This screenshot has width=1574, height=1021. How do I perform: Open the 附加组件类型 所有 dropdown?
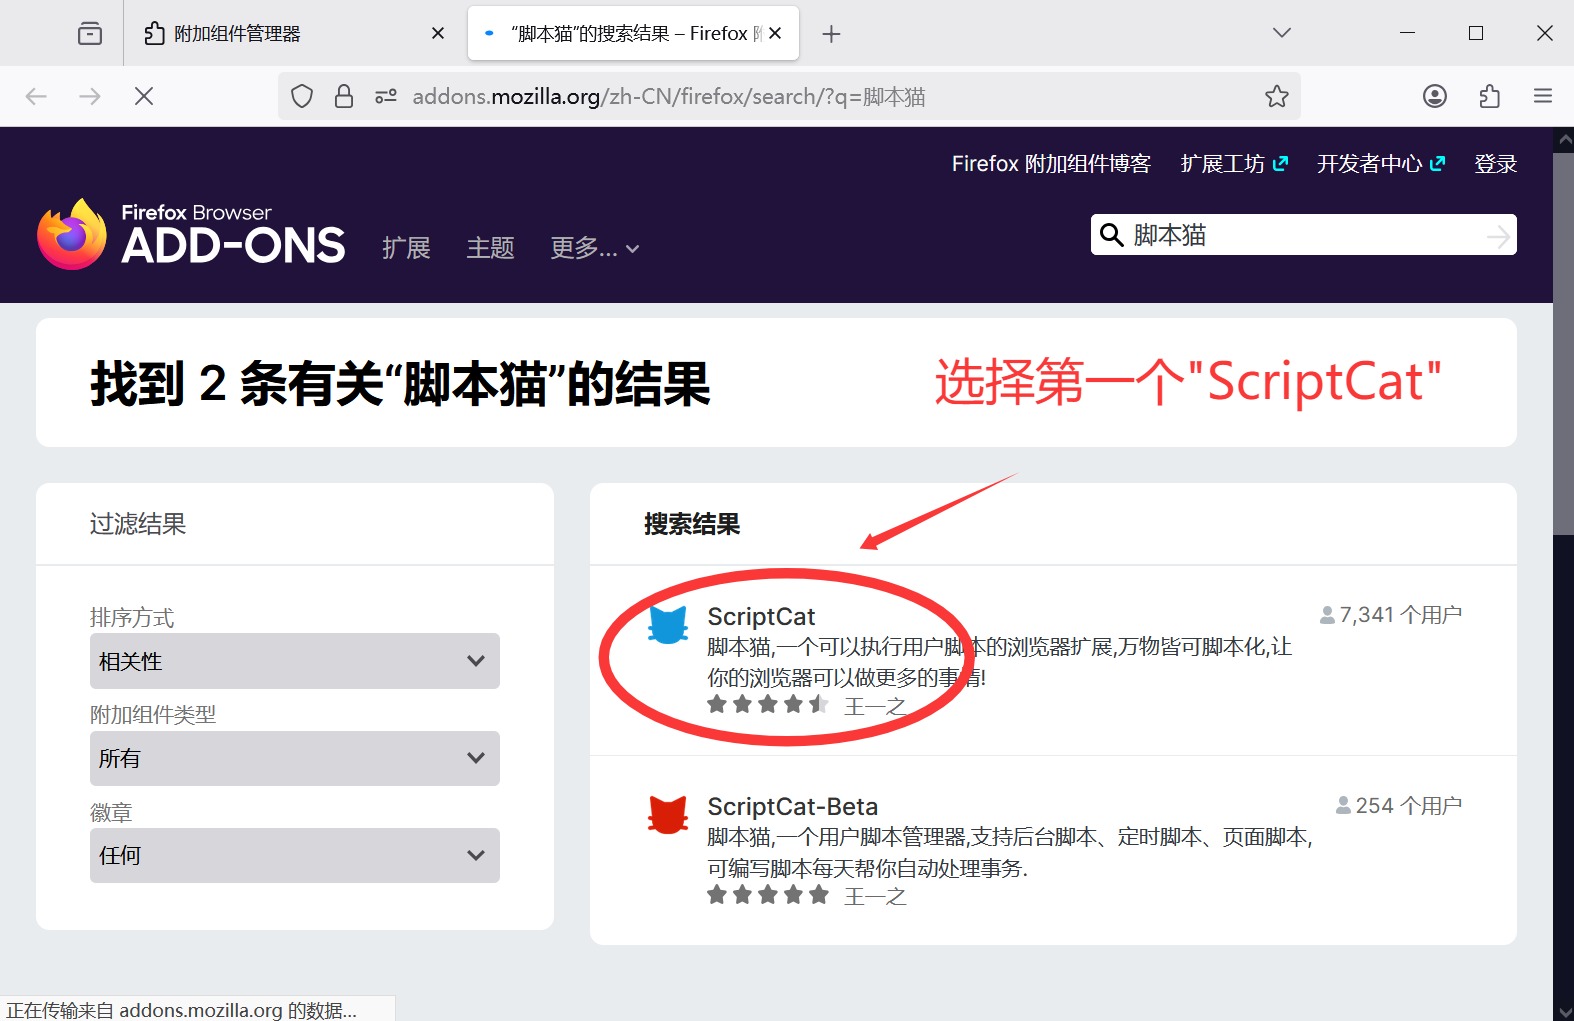click(x=295, y=758)
